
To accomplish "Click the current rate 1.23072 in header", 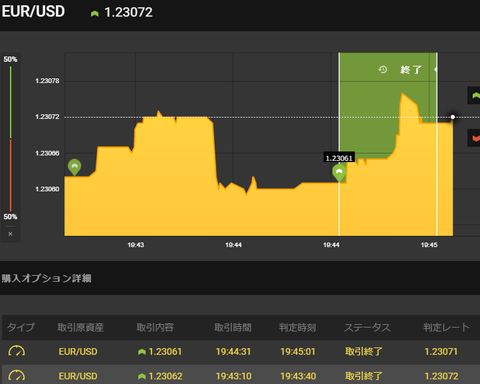I will pos(128,13).
